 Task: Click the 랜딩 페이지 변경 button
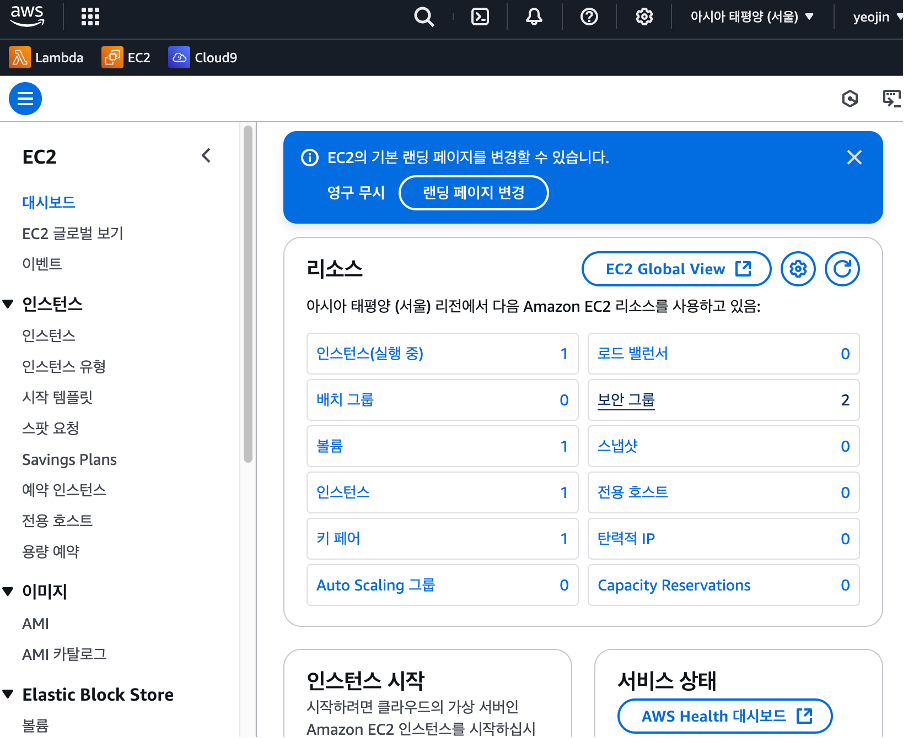(473, 193)
